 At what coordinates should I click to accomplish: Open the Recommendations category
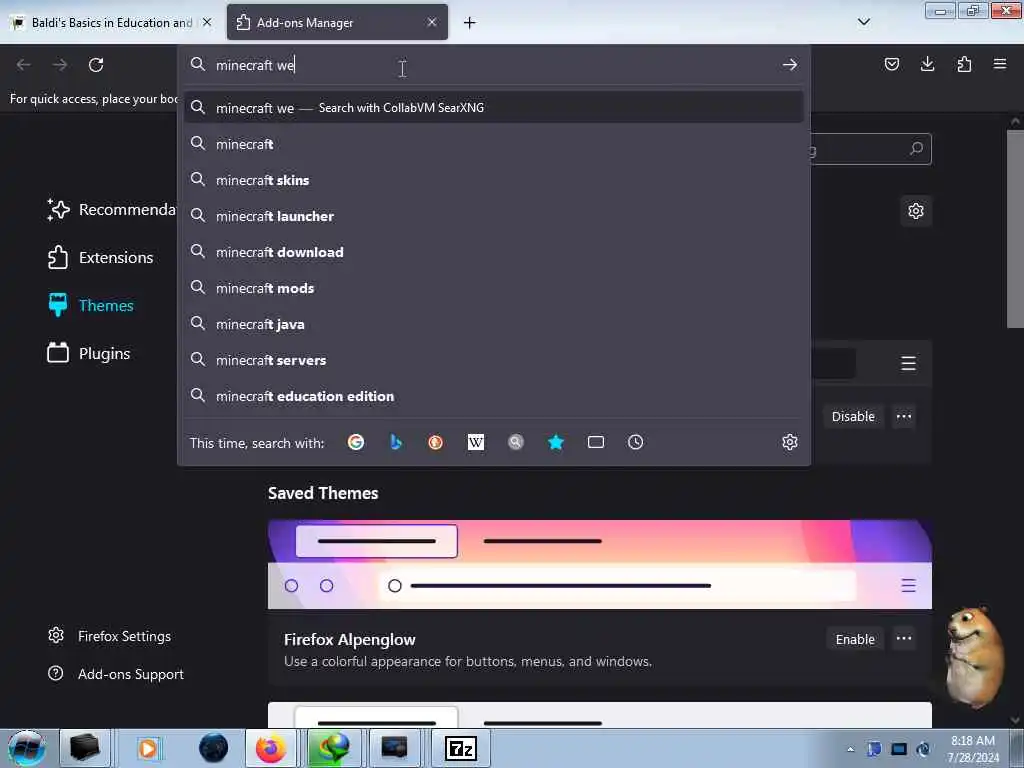pyautogui.click(x=111, y=210)
